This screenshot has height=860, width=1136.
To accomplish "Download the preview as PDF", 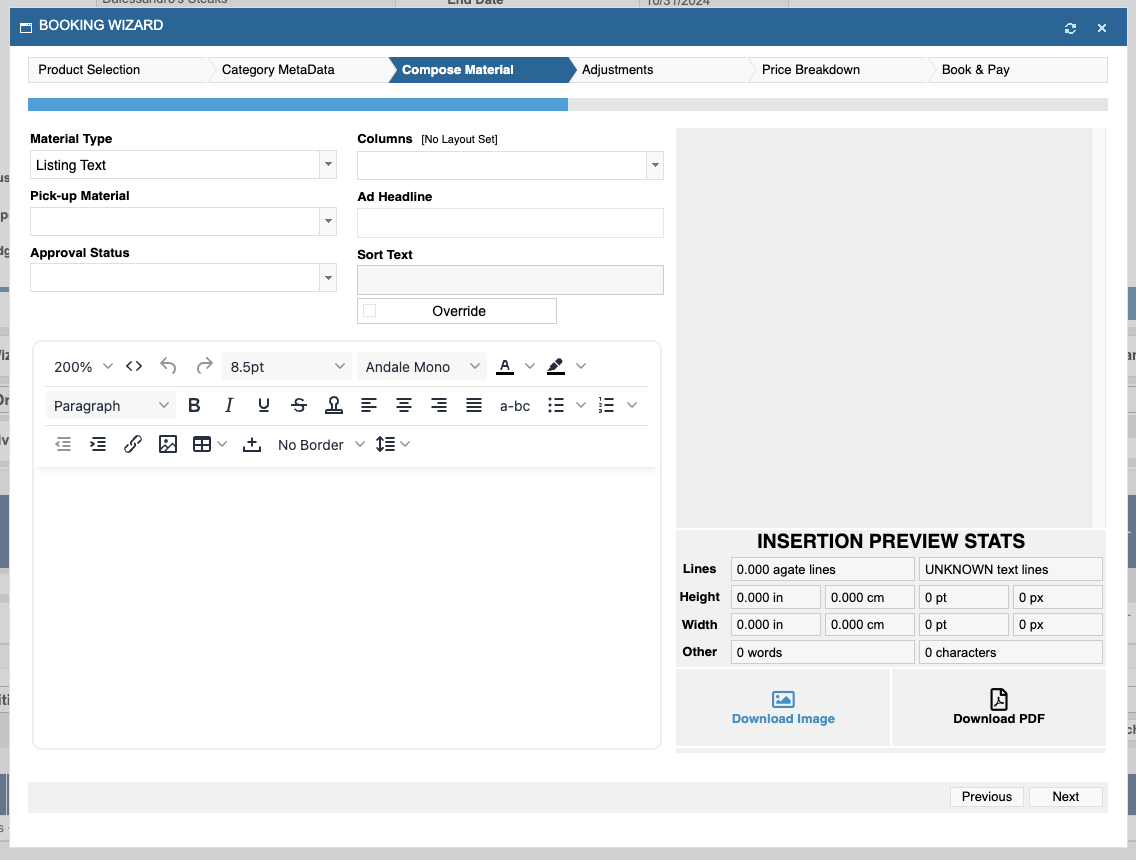I will [998, 707].
